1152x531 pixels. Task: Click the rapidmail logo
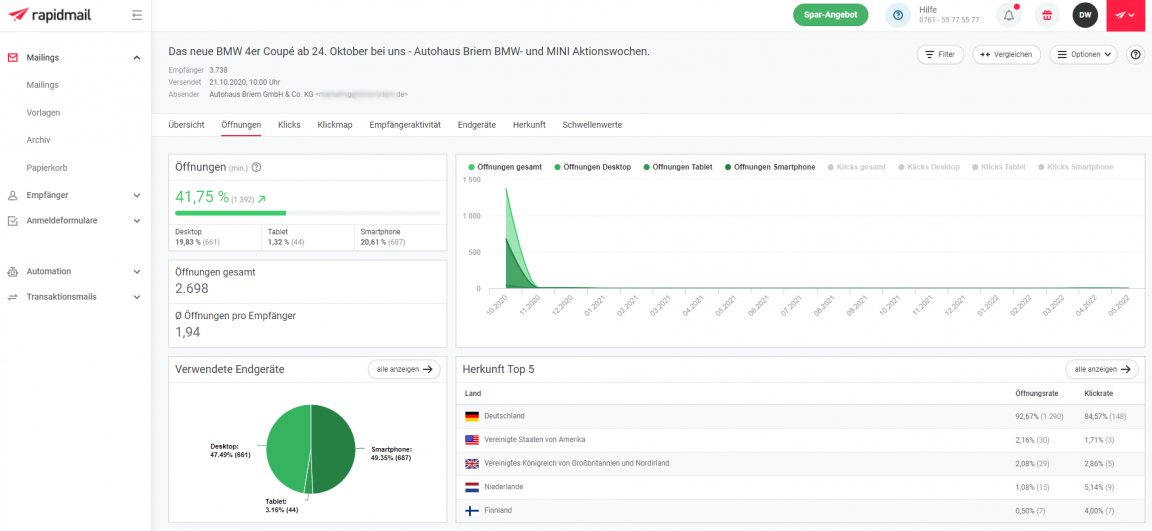(x=52, y=15)
